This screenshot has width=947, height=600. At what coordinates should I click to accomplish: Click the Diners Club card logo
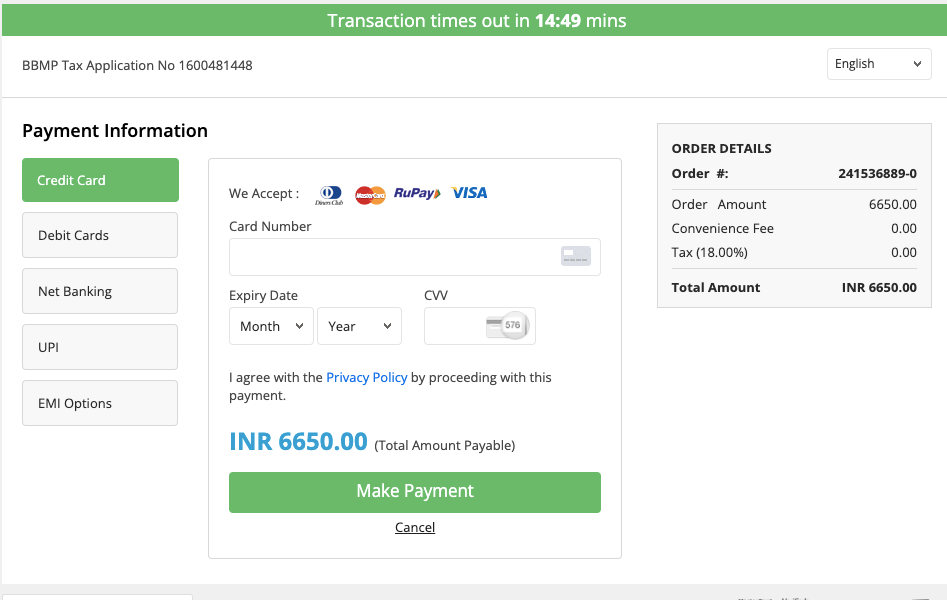click(x=330, y=195)
